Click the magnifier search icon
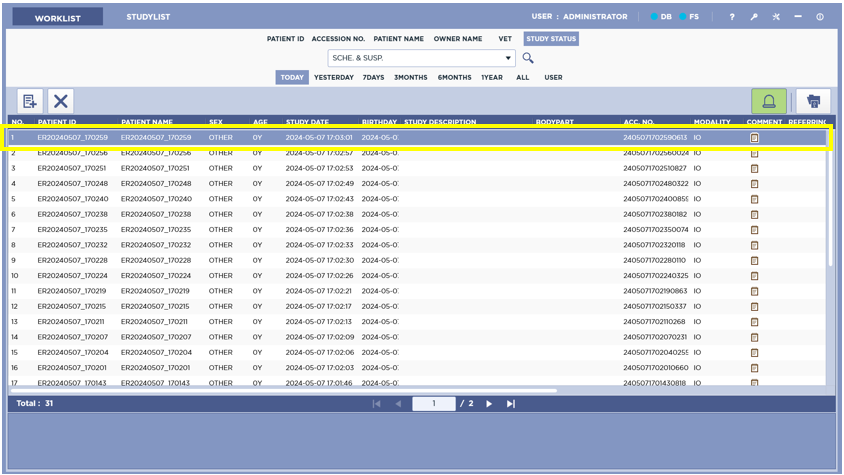This screenshot has width=844, height=475. click(x=528, y=58)
